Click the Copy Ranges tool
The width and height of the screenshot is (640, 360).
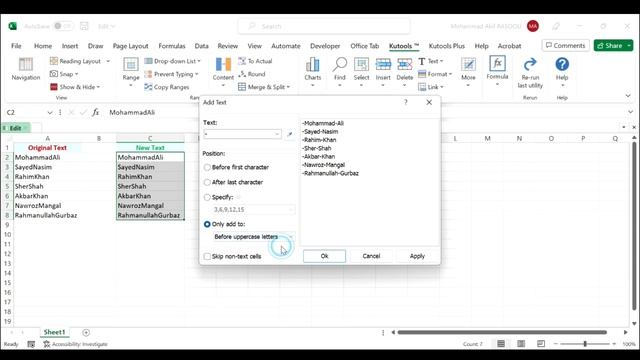(x=167, y=87)
